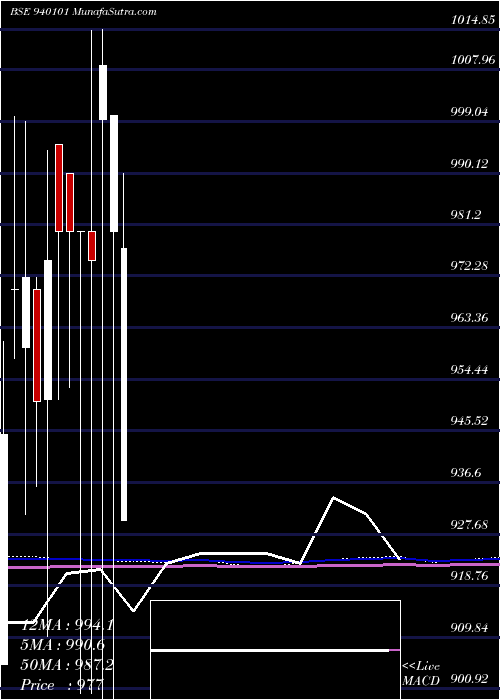
Task: Click the 999.04 price axis label
Action: coord(469,112)
